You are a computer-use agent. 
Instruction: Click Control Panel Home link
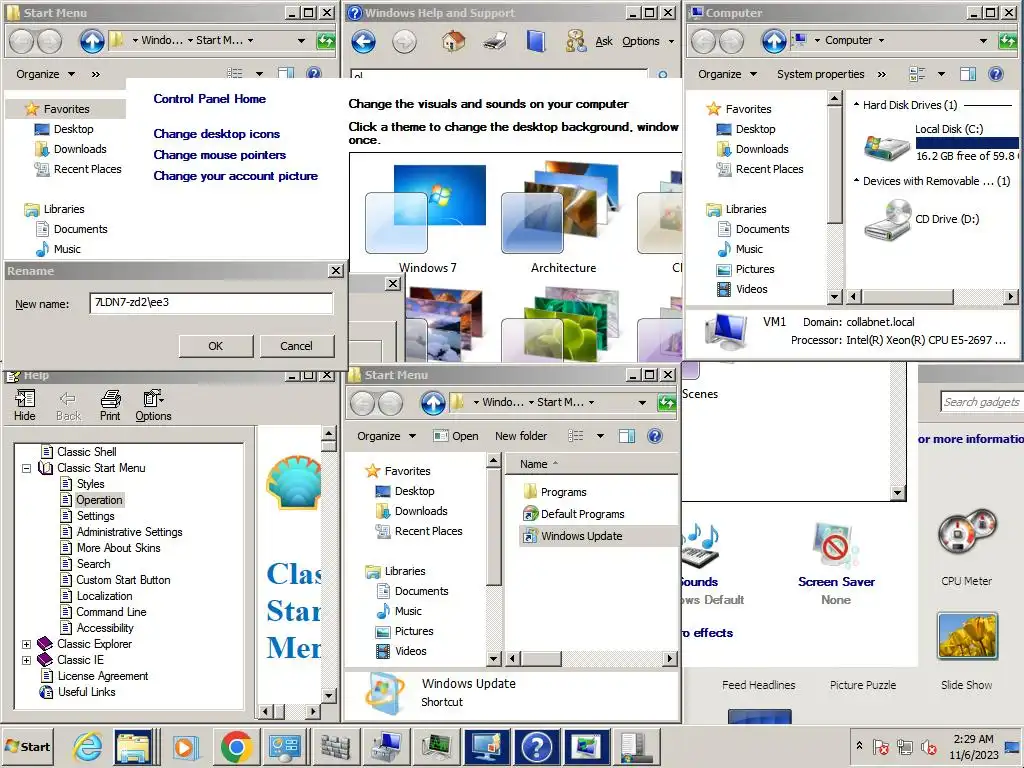coord(210,99)
